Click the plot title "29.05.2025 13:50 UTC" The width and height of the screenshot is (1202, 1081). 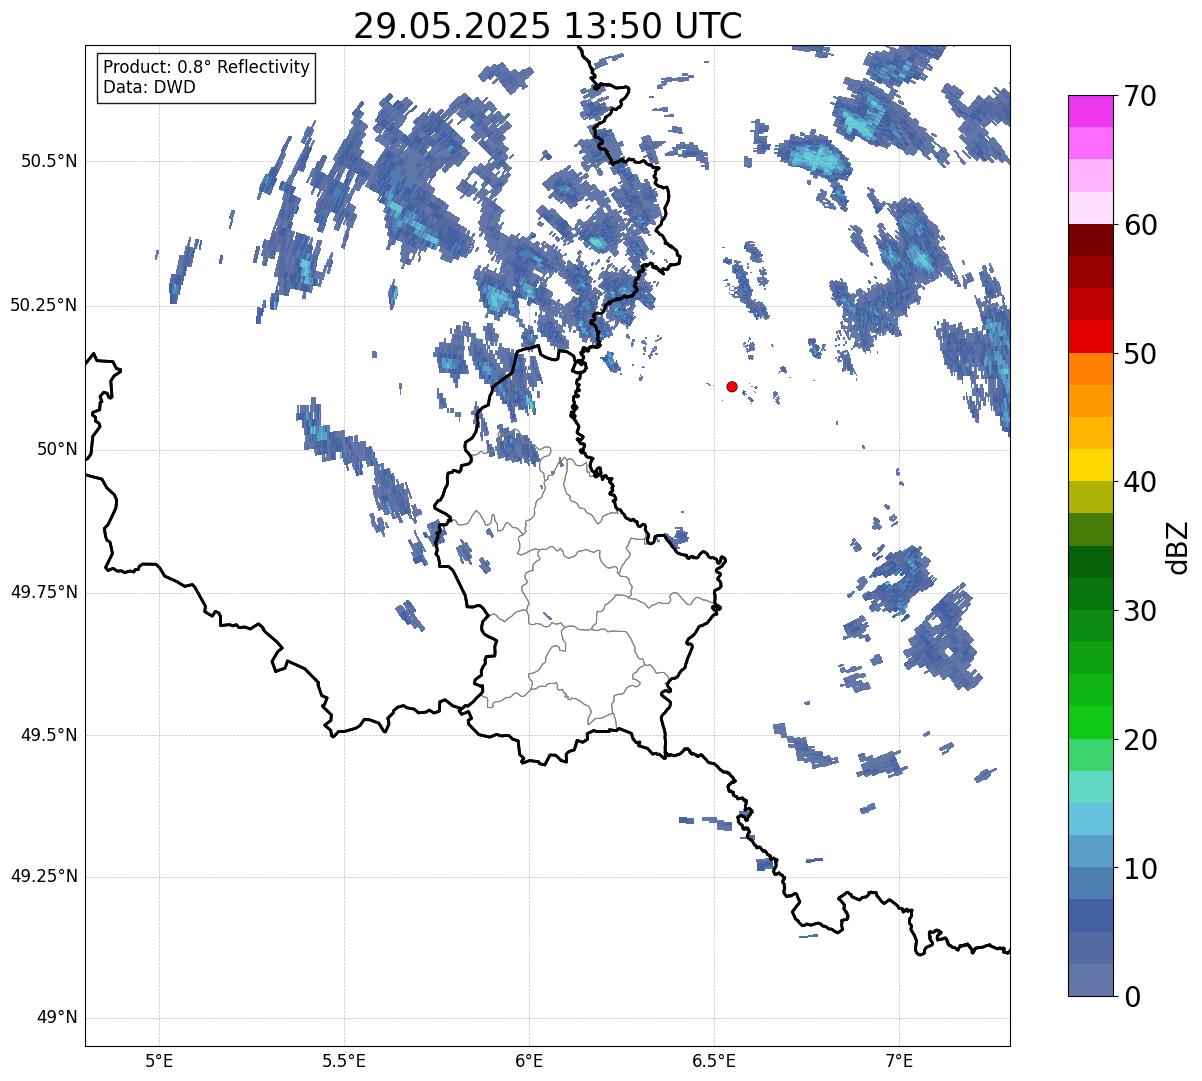click(x=548, y=26)
